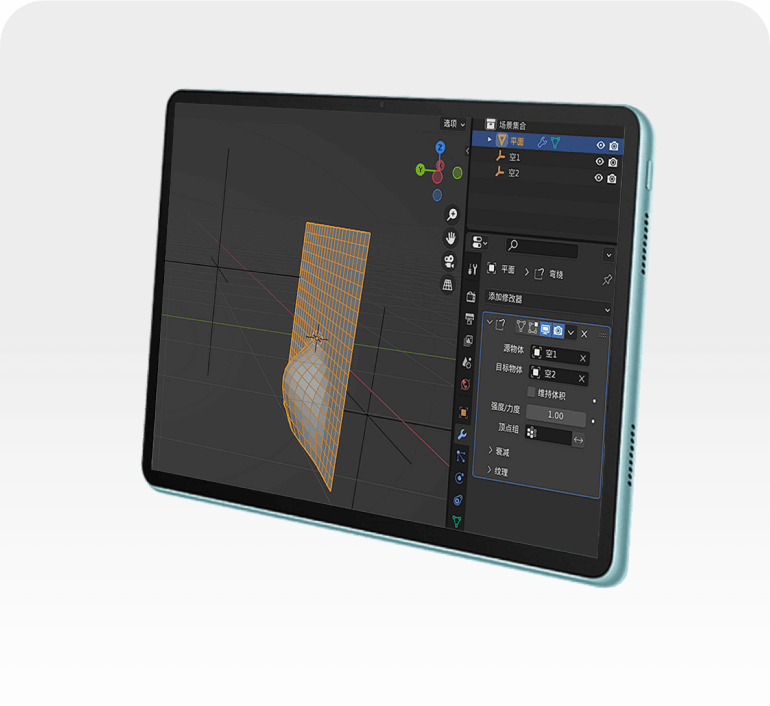770x706 pixels.
Task: Click the 顶点组 vertex group field
Action: (x=548, y=435)
